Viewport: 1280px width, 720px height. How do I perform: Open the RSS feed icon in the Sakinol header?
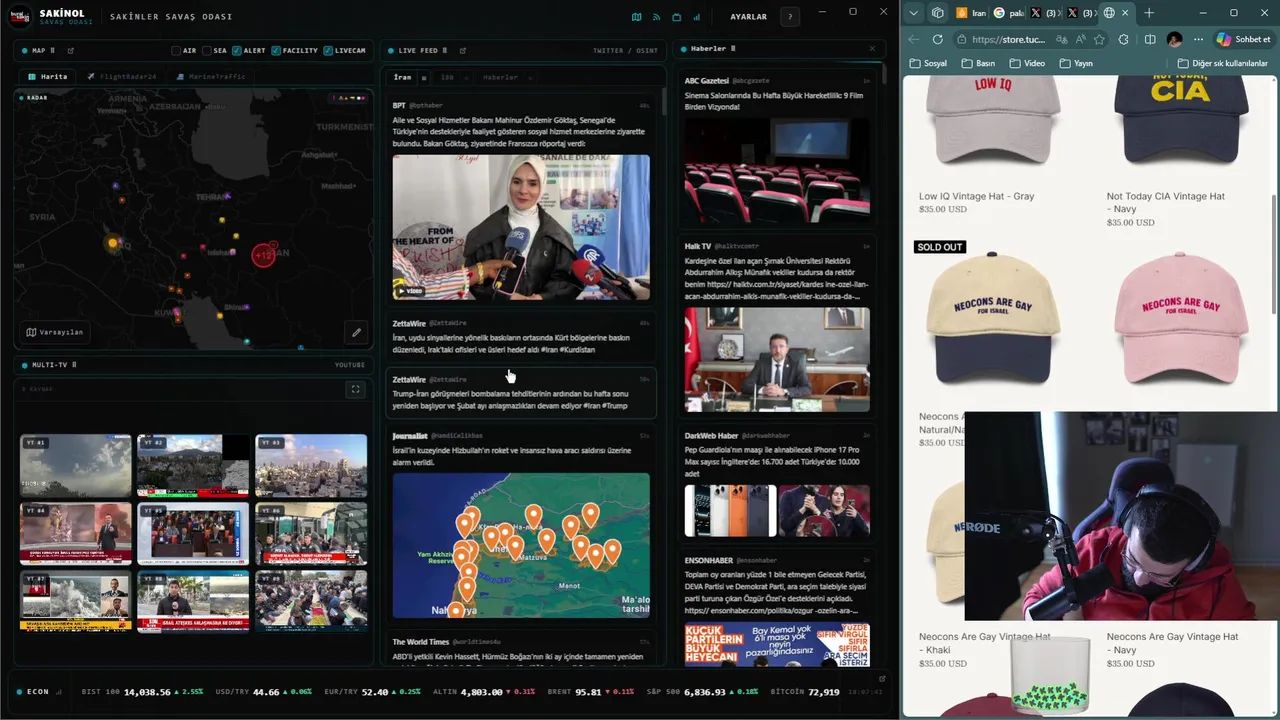tap(657, 17)
